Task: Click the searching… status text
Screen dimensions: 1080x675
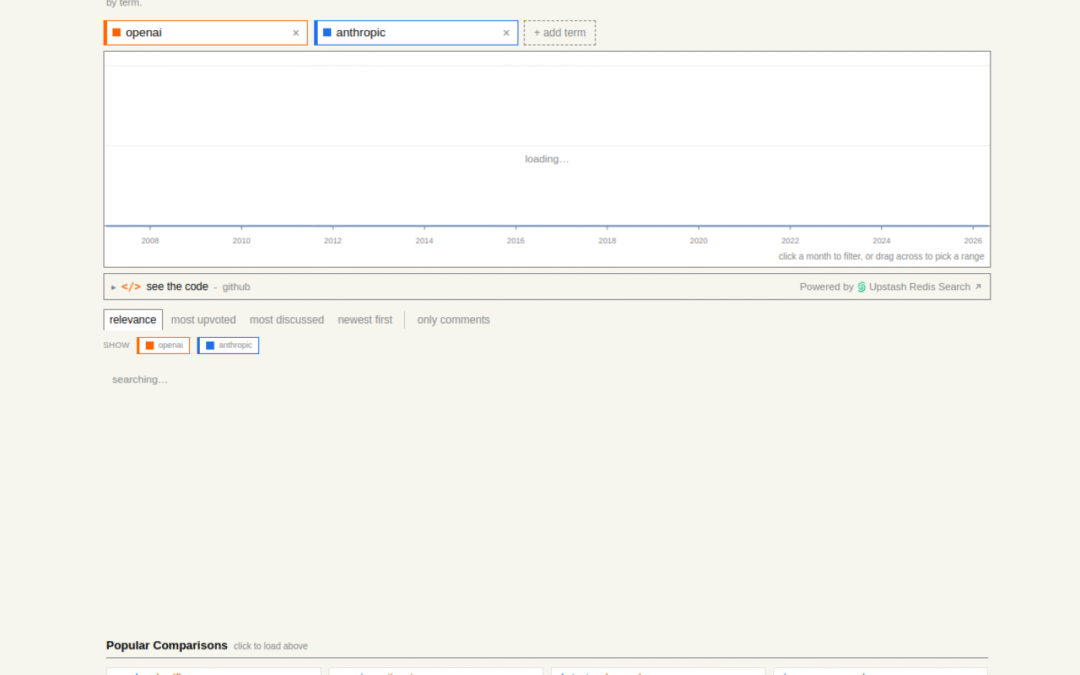Action: (140, 380)
